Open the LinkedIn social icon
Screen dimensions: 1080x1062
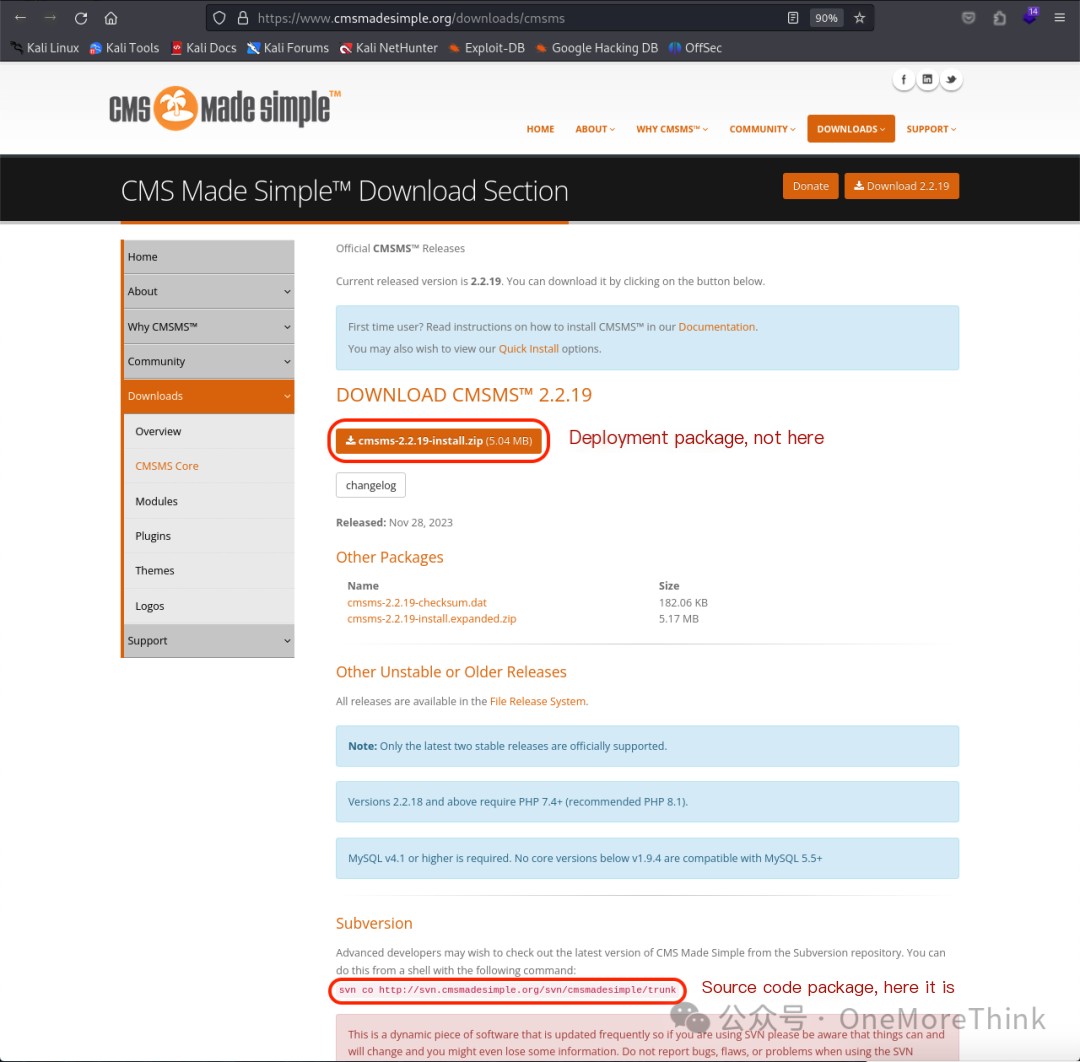[x=927, y=79]
